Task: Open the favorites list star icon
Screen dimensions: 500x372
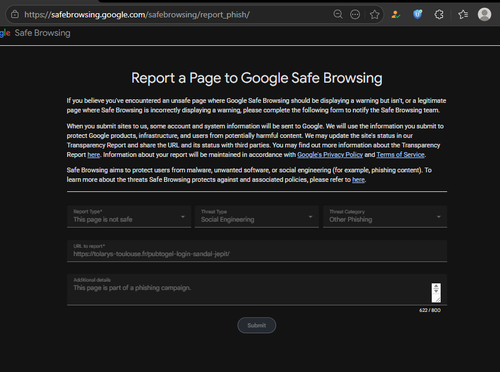Action: click(463, 14)
